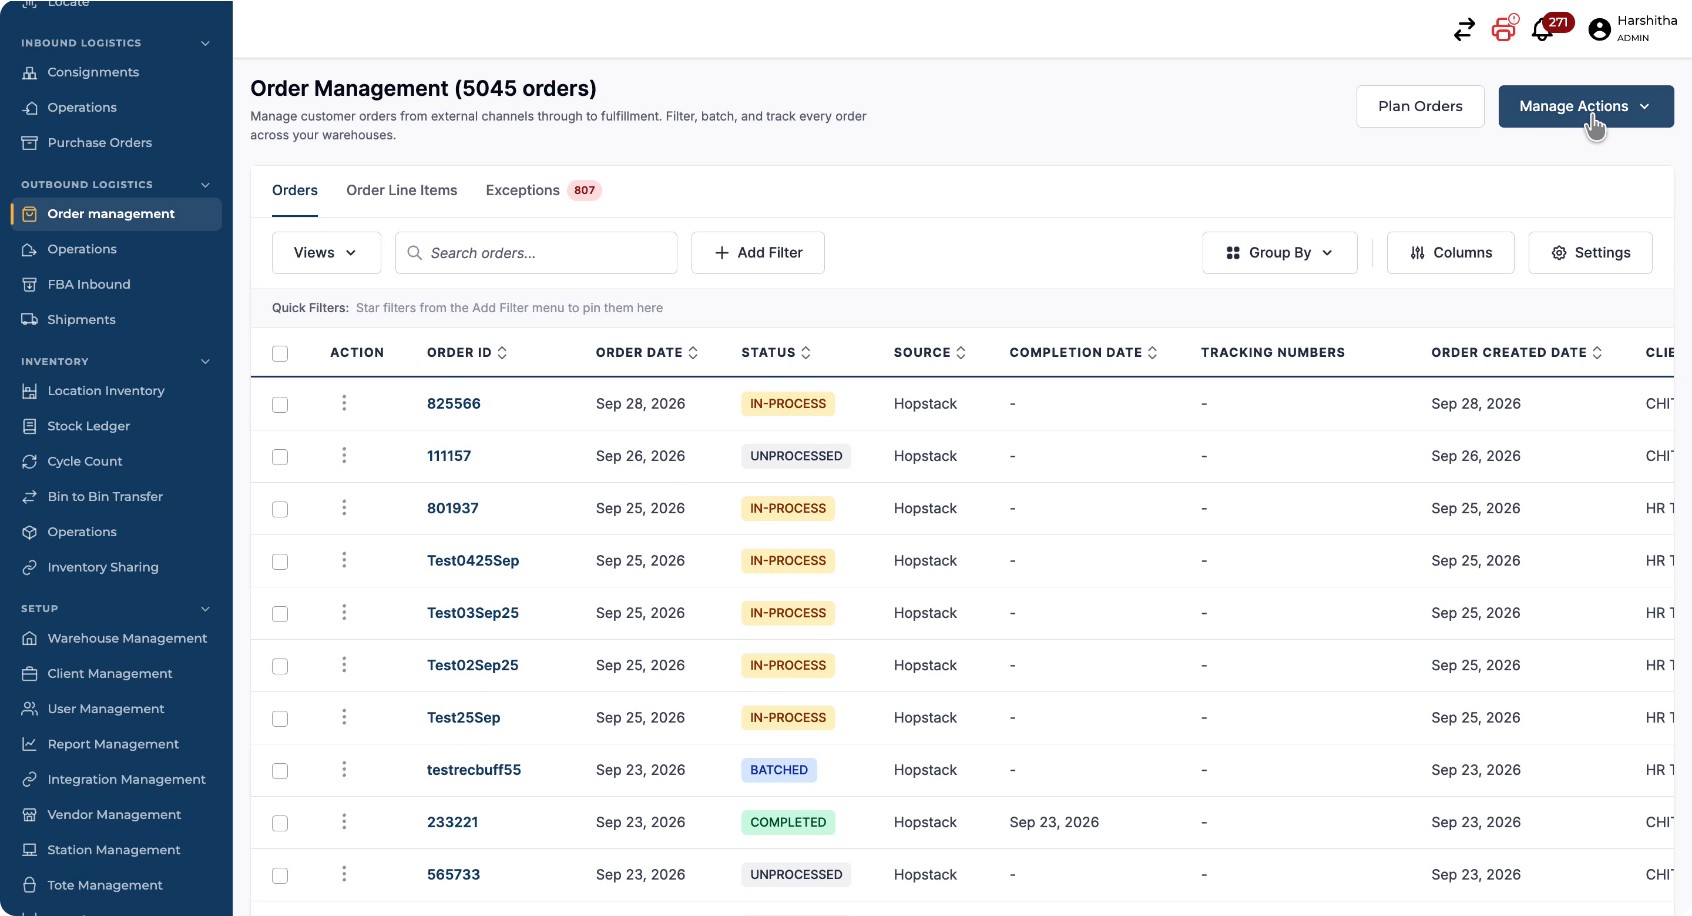This screenshot has width=1692, height=916.
Task: Collapse the Setup sidebar section
Action: [205, 609]
